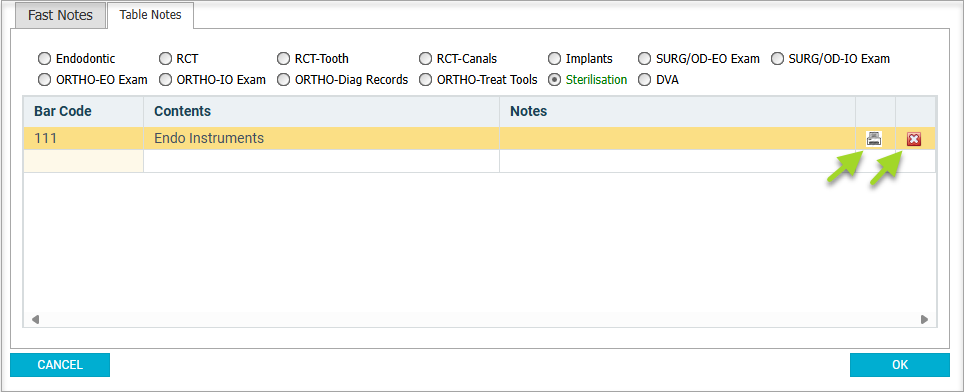The height and width of the screenshot is (392, 964).
Task: Select the Sterilisation radio button
Action: (x=555, y=80)
